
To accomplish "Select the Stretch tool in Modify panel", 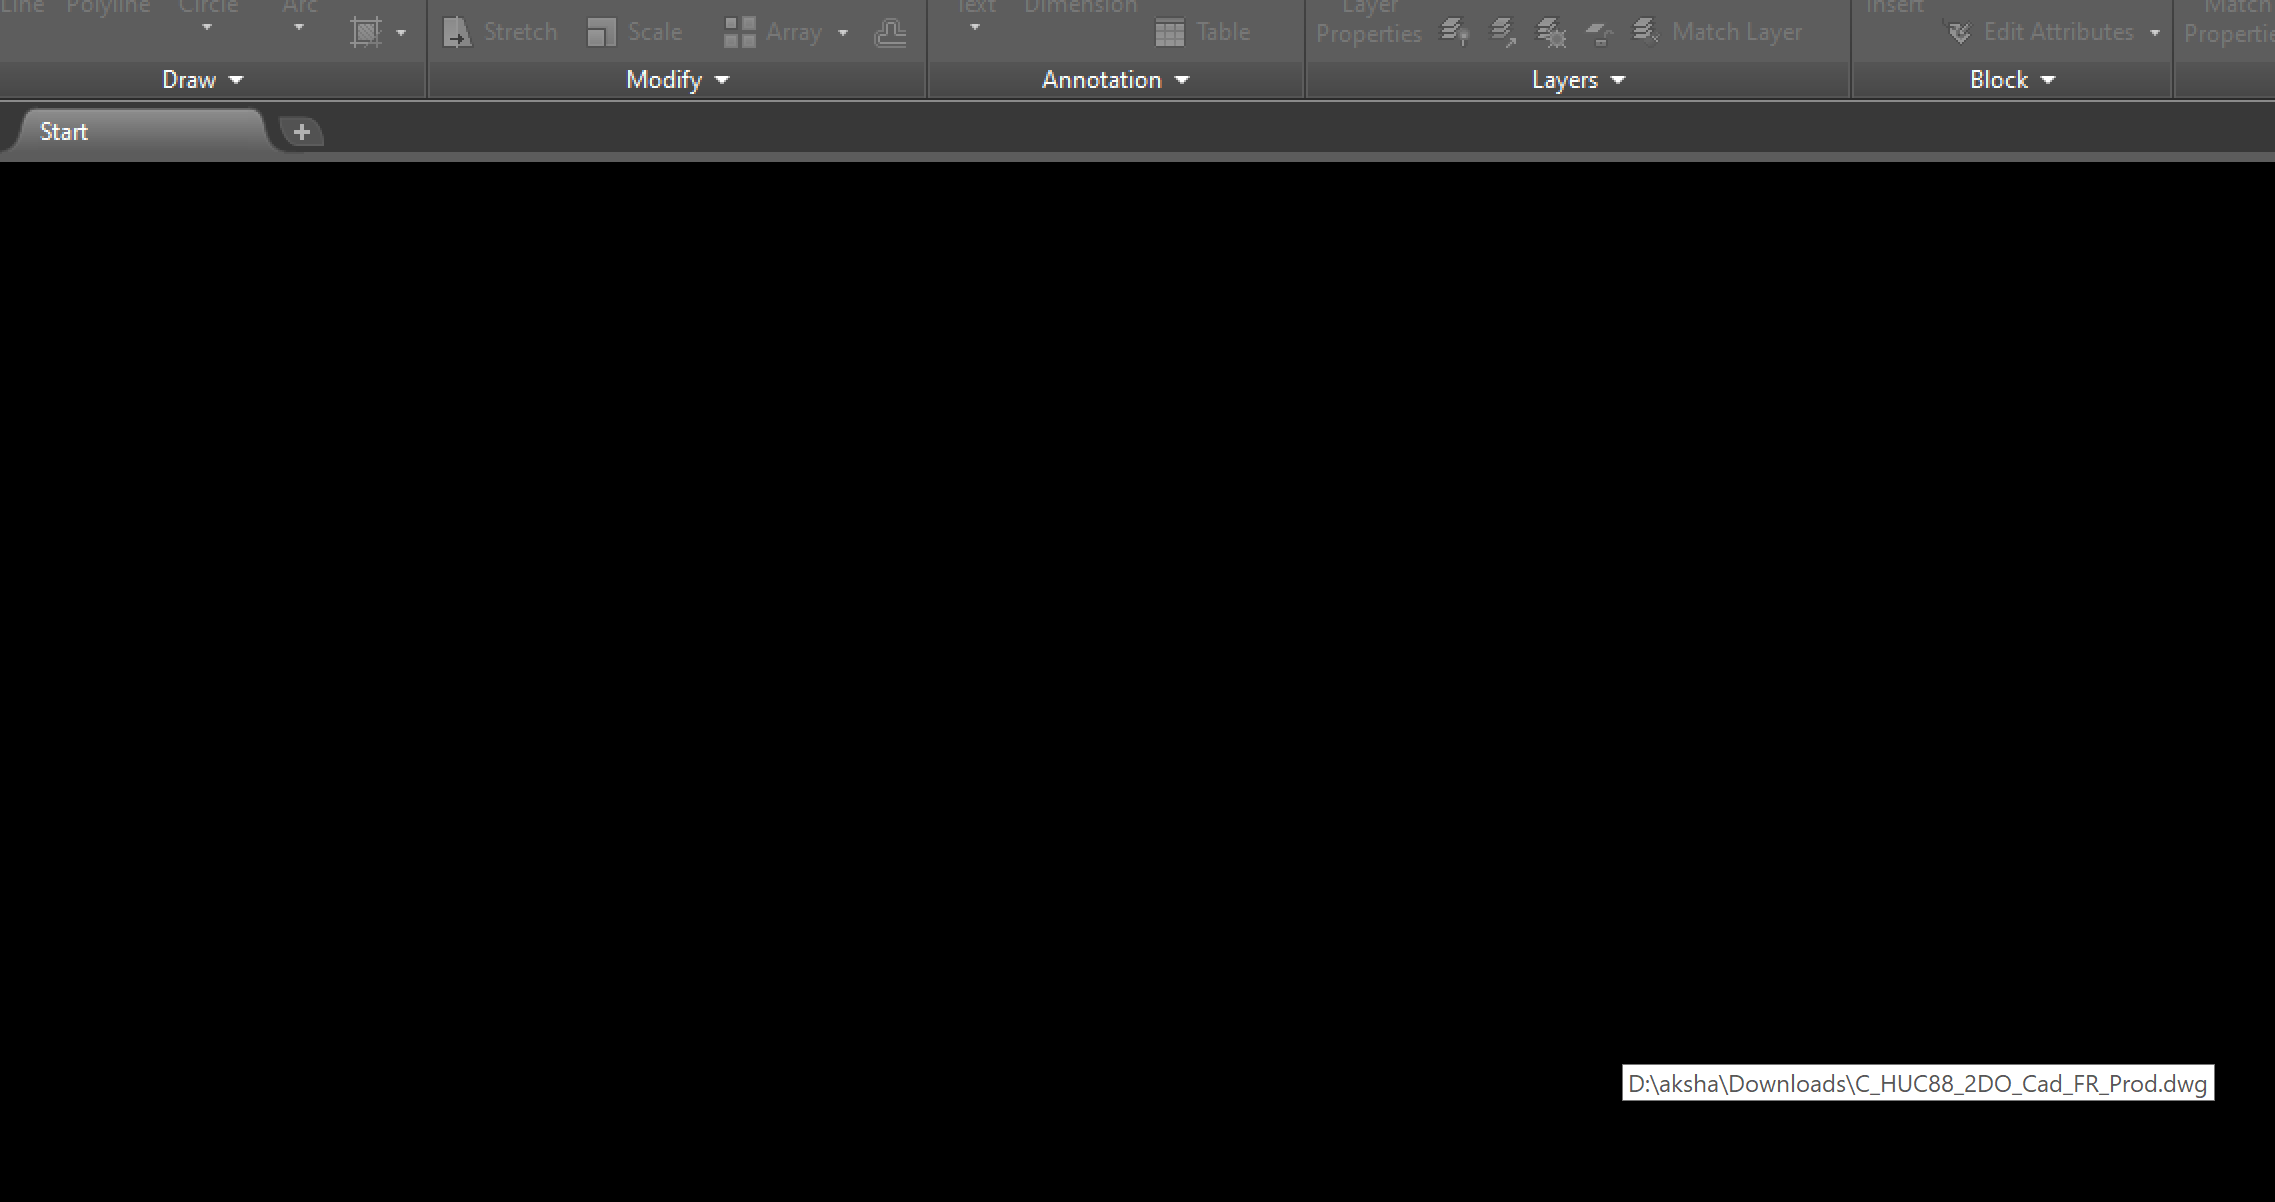I will coord(500,30).
